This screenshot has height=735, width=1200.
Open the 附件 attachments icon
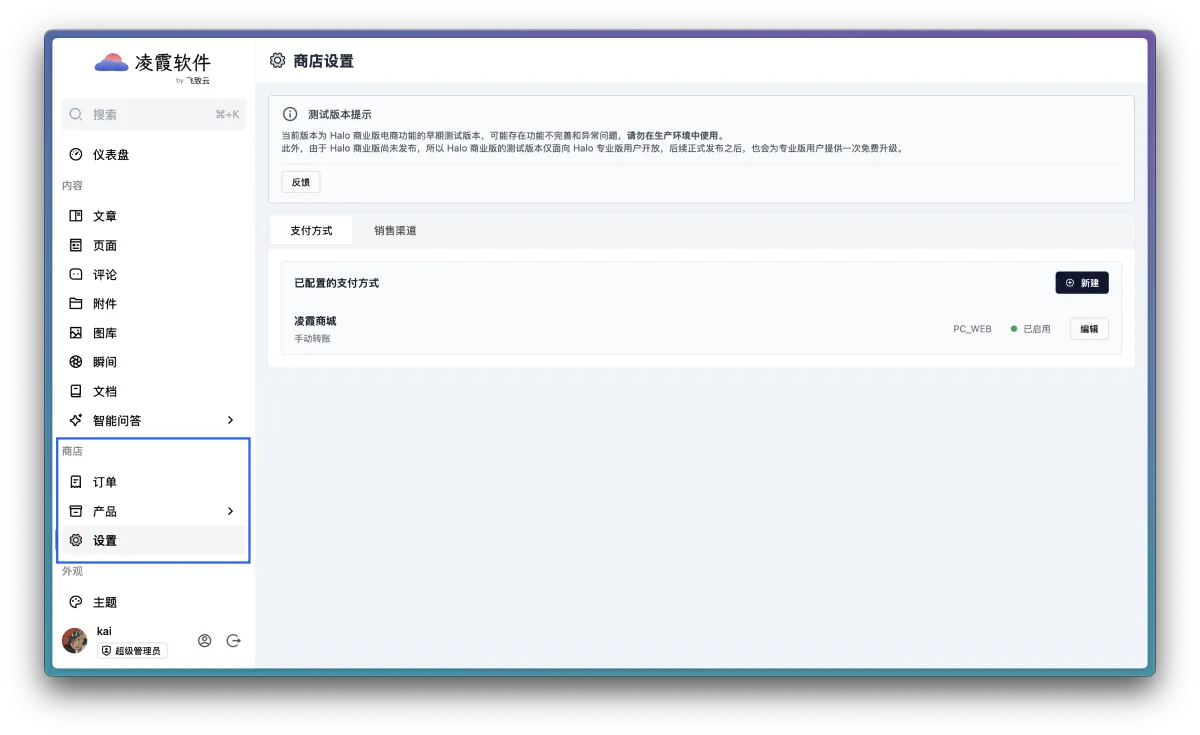tap(76, 303)
